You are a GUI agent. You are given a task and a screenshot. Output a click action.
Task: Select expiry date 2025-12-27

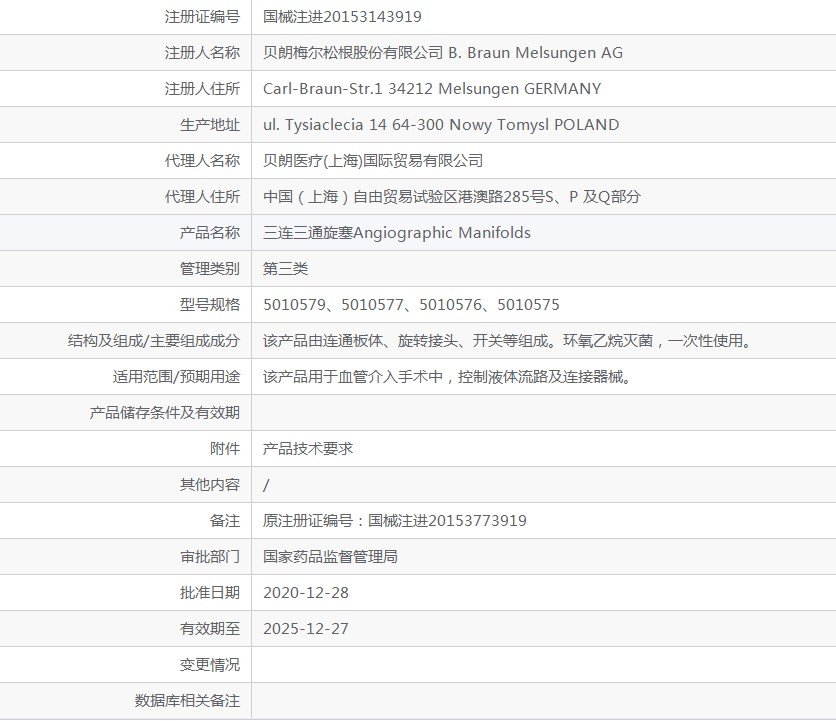tap(306, 628)
